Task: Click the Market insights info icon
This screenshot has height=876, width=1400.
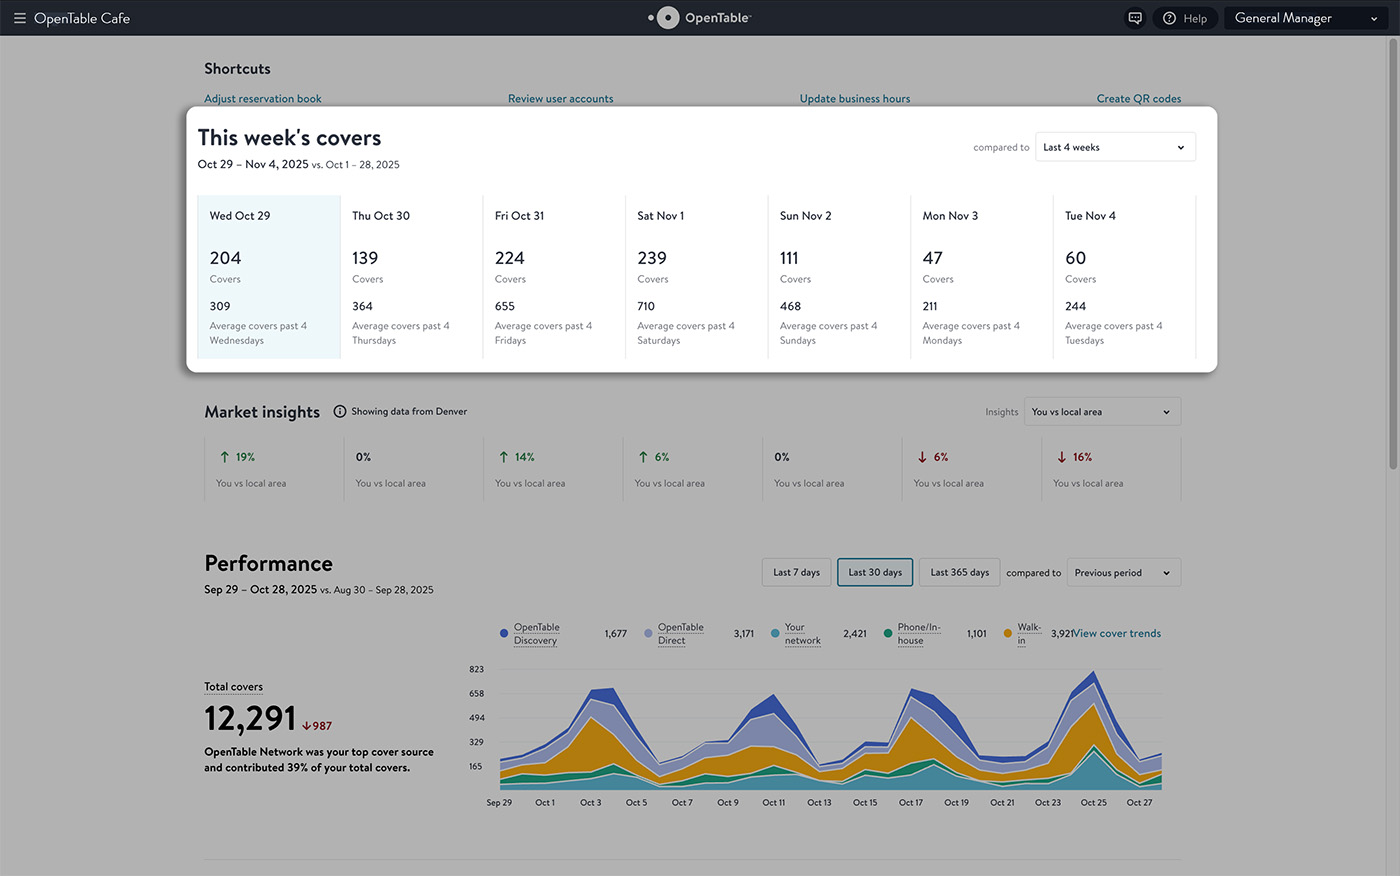Action: (x=340, y=411)
